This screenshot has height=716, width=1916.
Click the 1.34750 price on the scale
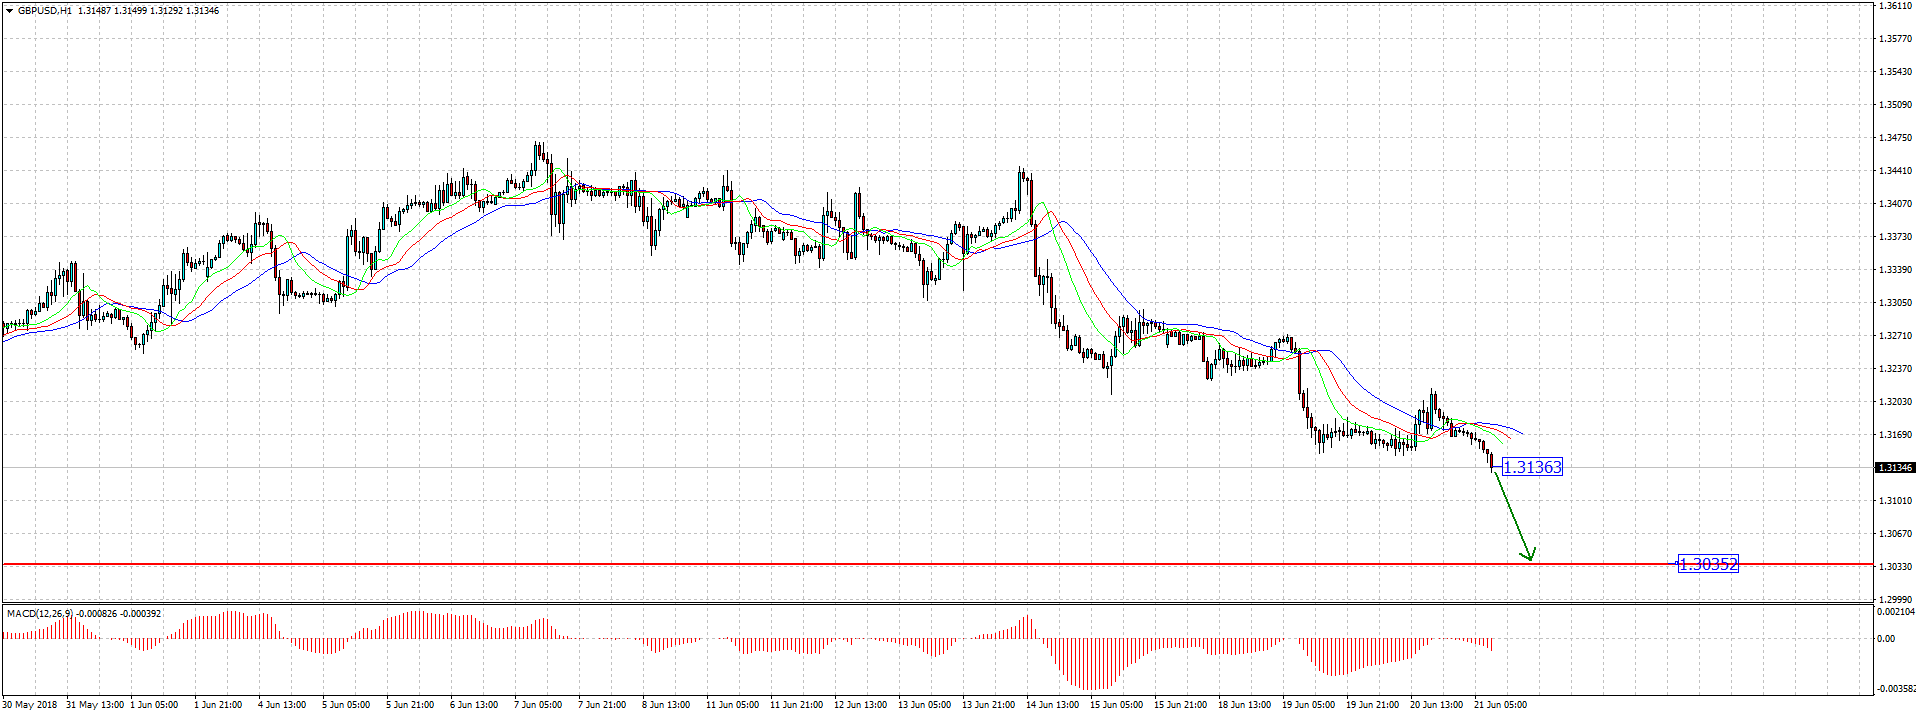click(1895, 138)
